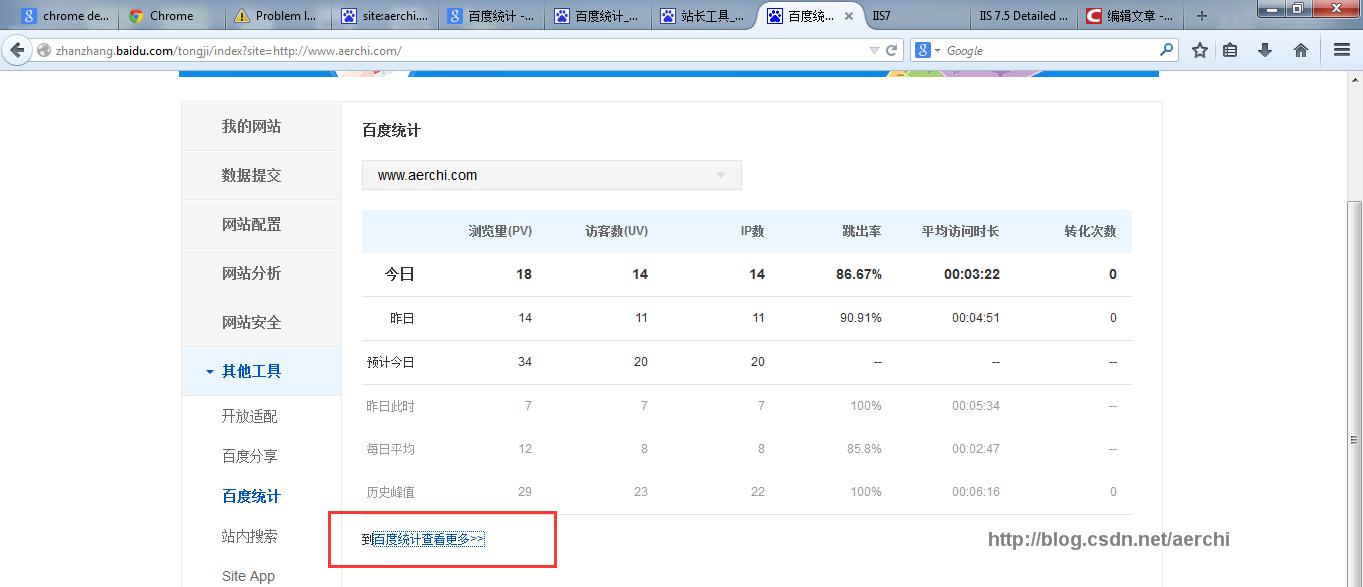The width and height of the screenshot is (1363, 587).
Task: Click yesterday's duration 00:04:51
Action: 976,318
